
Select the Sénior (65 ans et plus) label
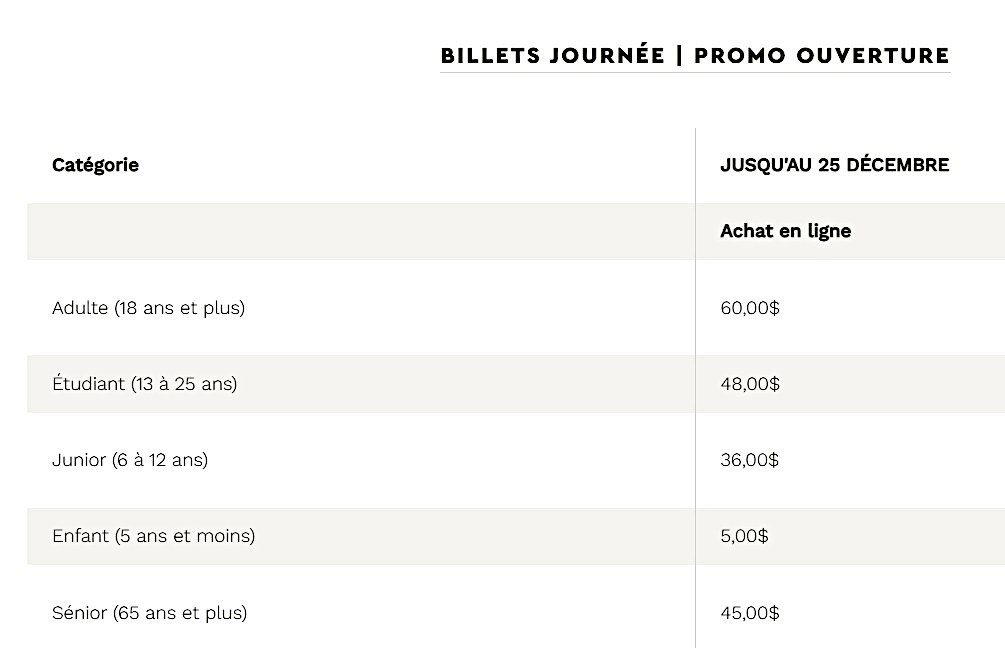tap(149, 612)
